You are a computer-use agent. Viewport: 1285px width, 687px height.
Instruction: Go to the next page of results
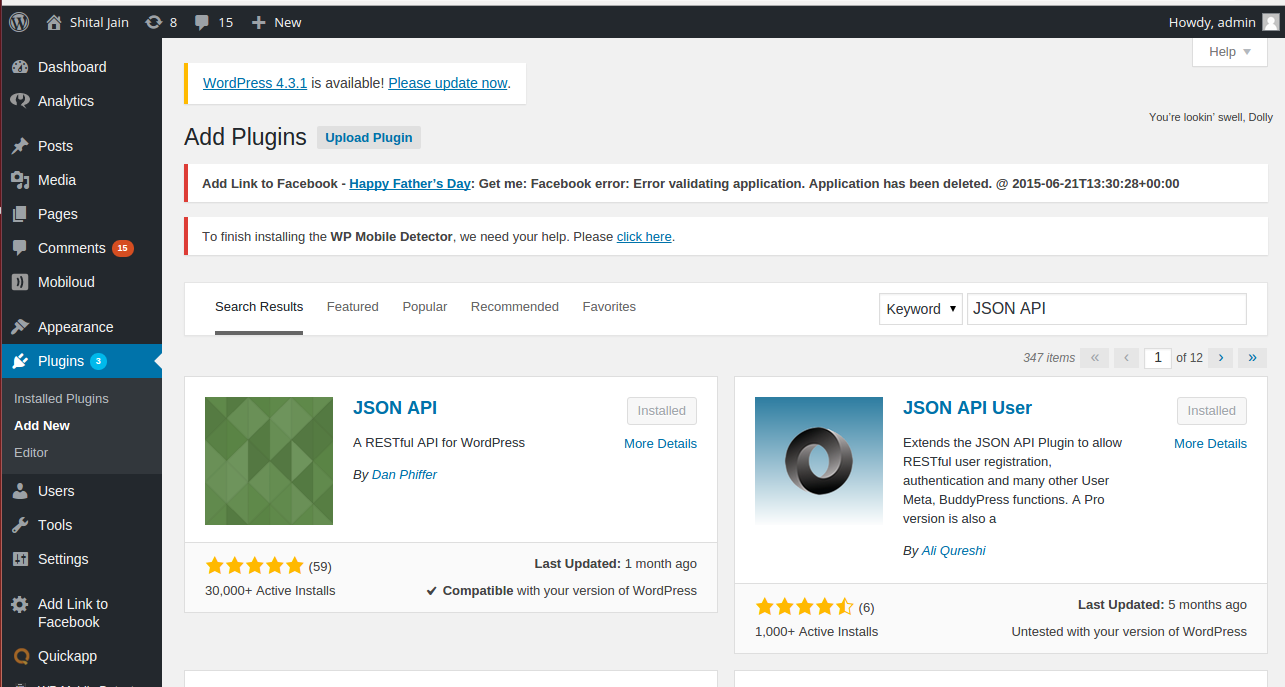click(1220, 357)
